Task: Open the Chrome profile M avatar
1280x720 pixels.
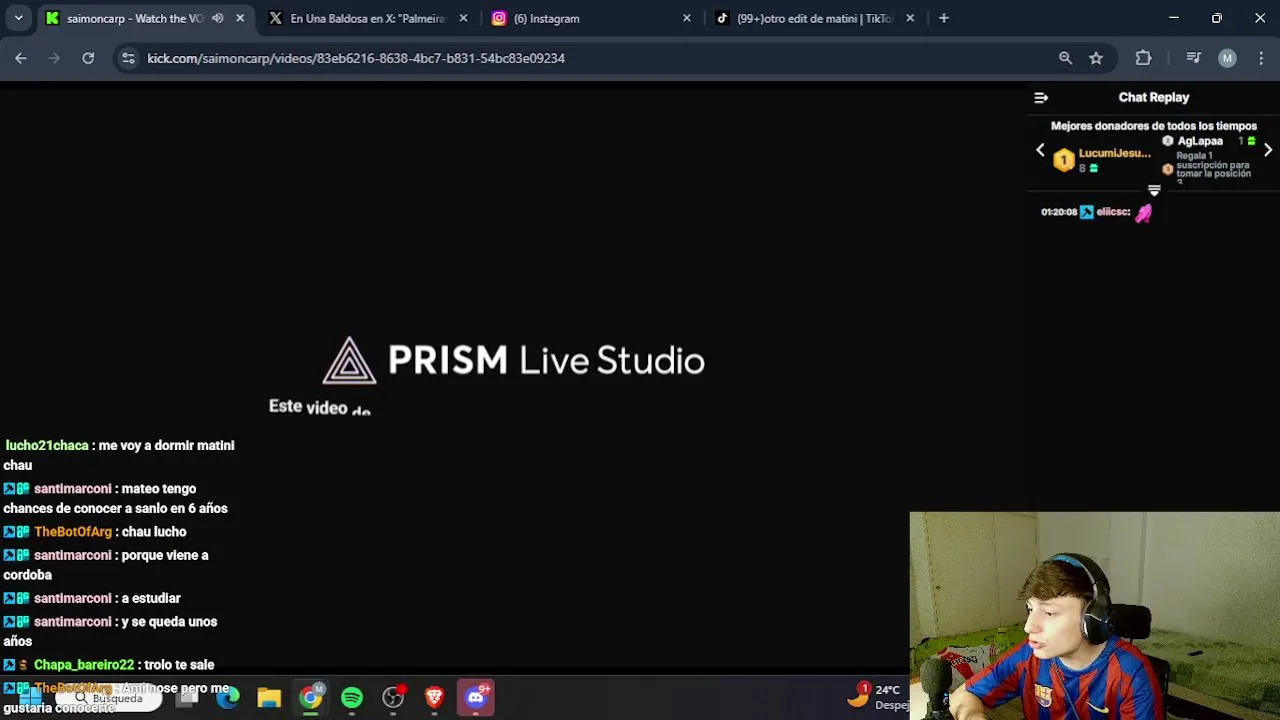Action: coord(1227,58)
